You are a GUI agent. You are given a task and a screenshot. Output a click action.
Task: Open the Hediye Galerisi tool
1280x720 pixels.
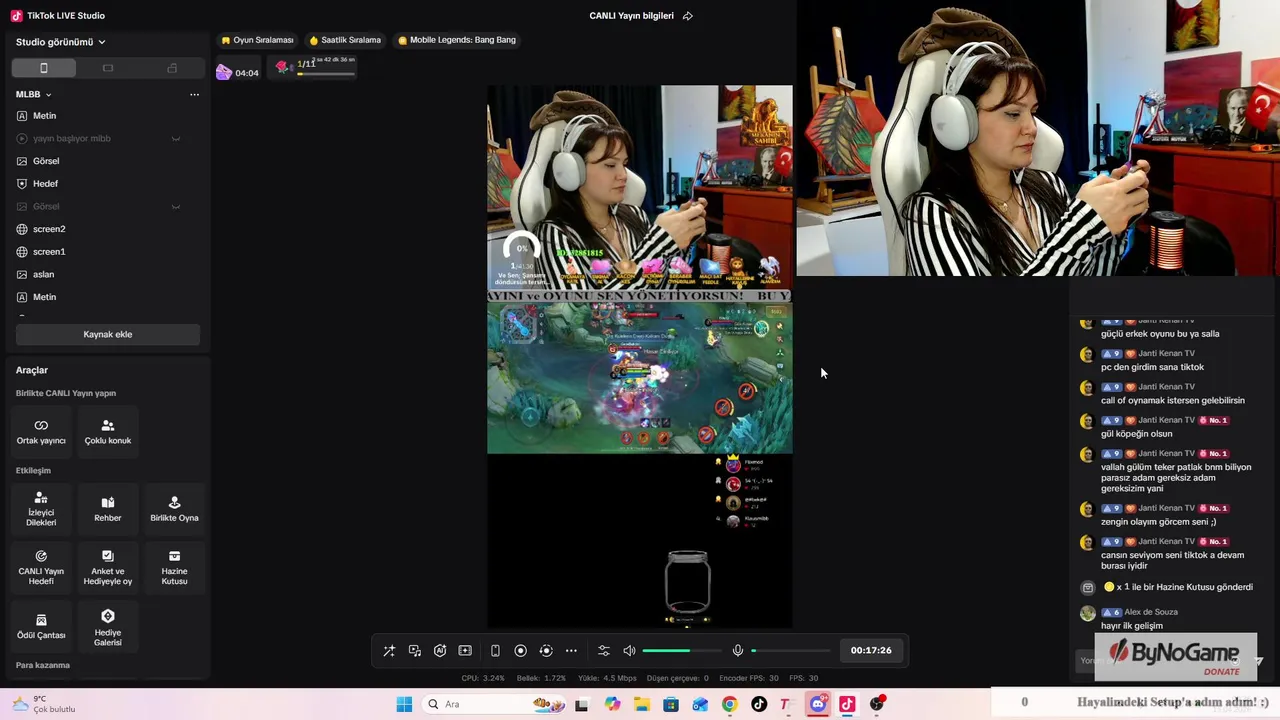(x=108, y=626)
